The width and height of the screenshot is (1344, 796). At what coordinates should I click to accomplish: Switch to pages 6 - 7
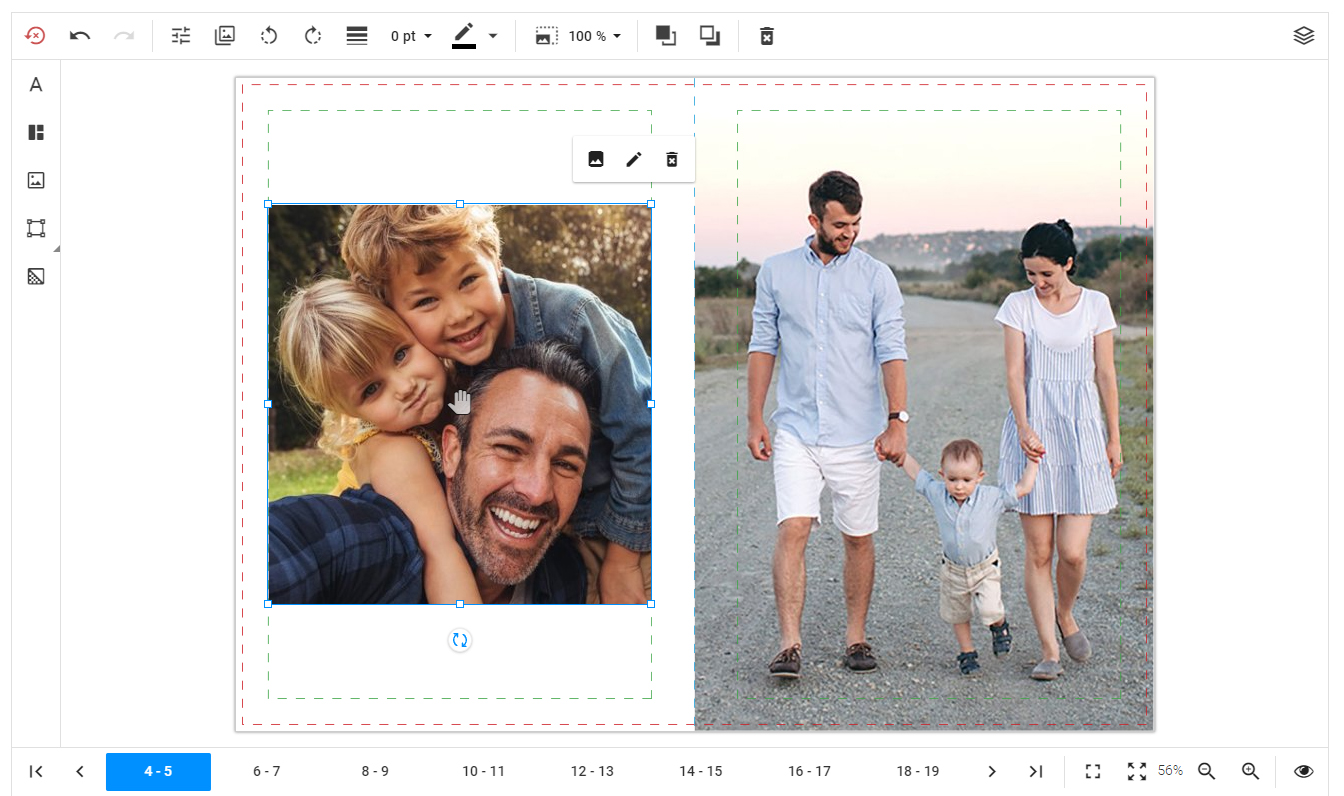(x=267, y=771)
